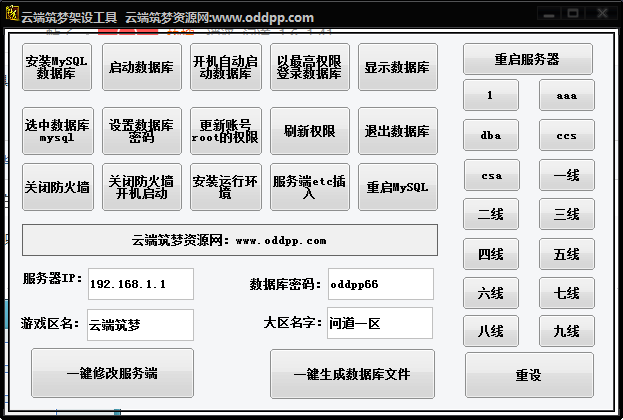Click the 显示数据库 button
The width and height of the screenshot is (623, 420).
point(398,67)
